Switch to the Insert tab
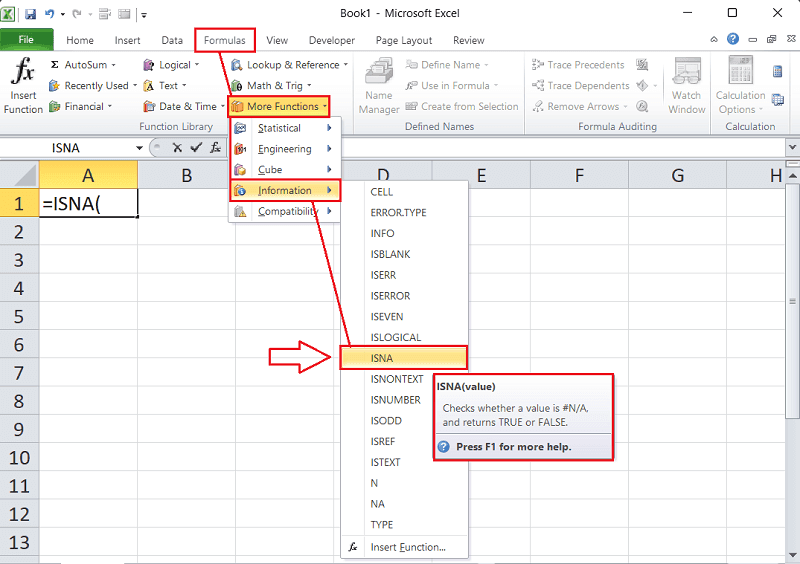Image resolution: width=800 pixels, height=564 pixels. tap(127, 40)
